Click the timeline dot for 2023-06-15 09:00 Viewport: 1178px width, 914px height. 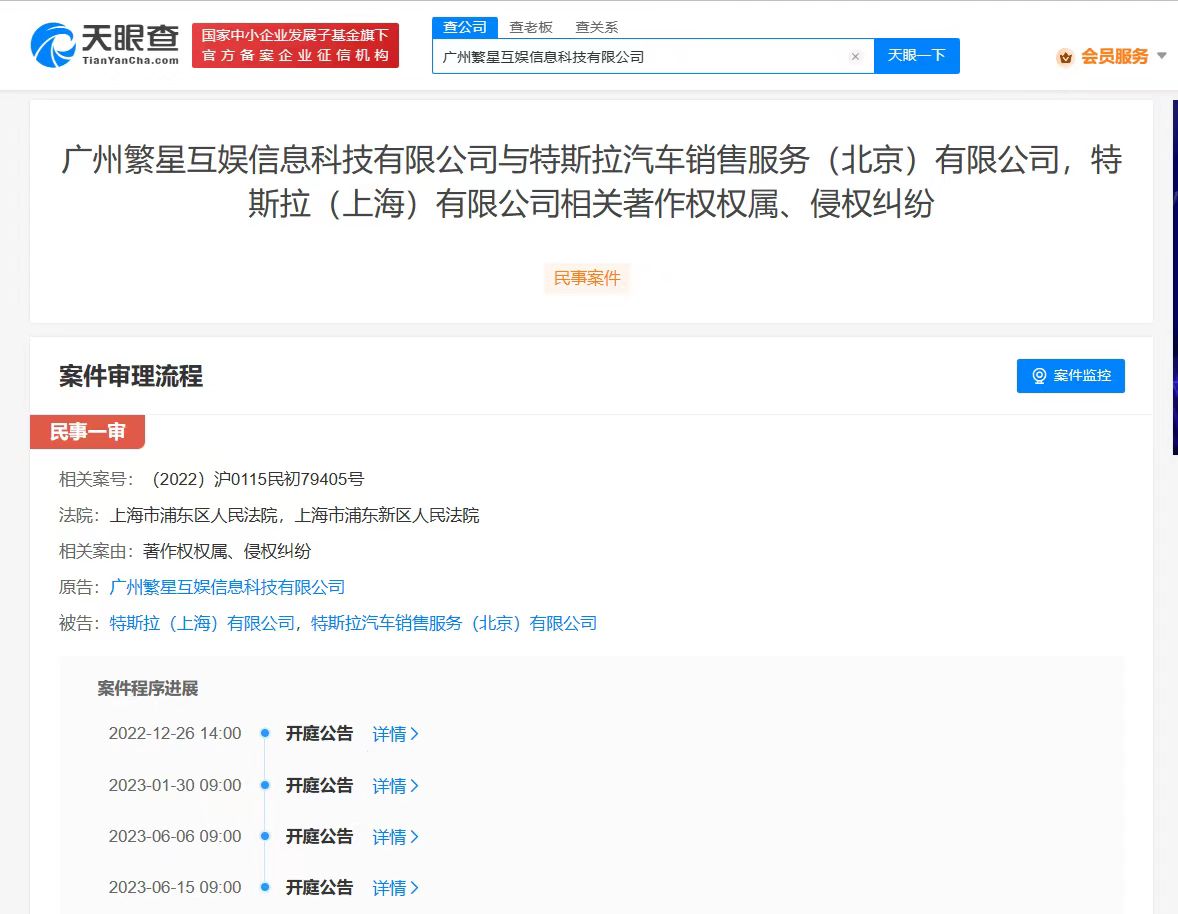(264, 887)
